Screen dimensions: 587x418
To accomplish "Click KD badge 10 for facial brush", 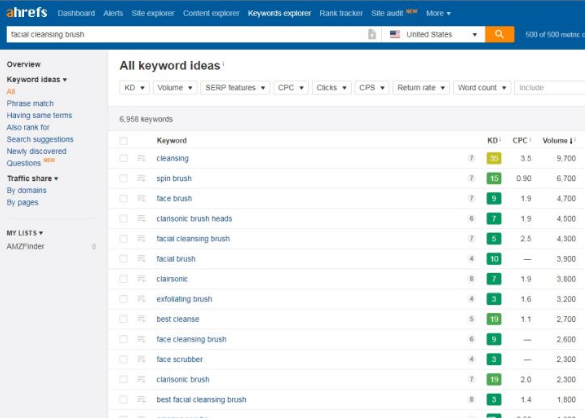I will point(494,259).
